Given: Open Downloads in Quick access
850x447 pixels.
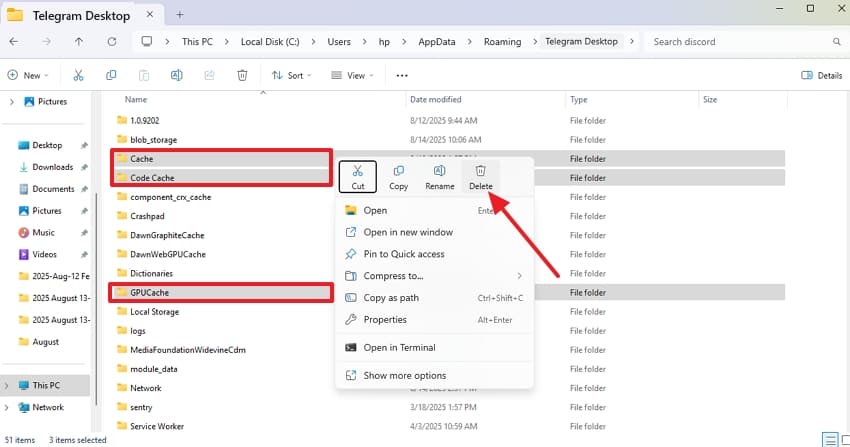Looking at the screenshot, I should [x=53, y=167].
